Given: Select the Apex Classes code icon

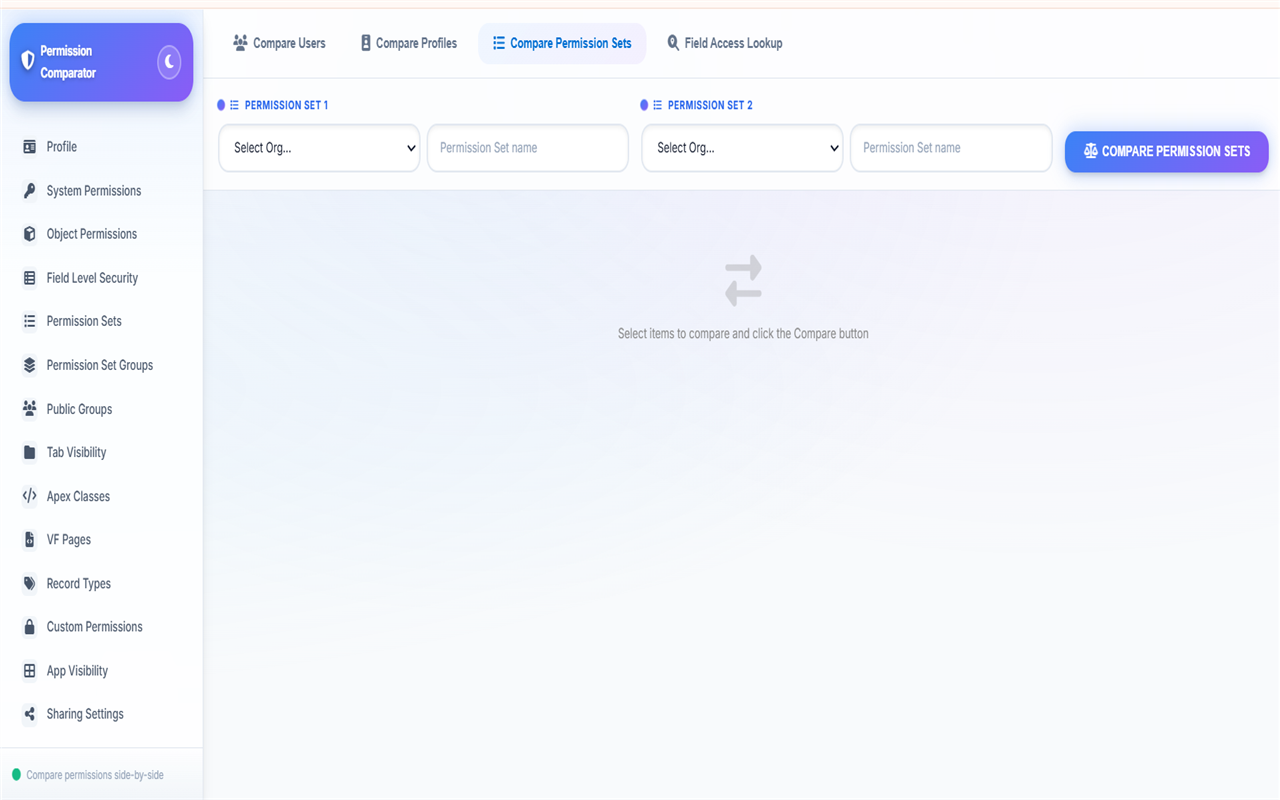Looking at the screenshot, I should (29, 496).
